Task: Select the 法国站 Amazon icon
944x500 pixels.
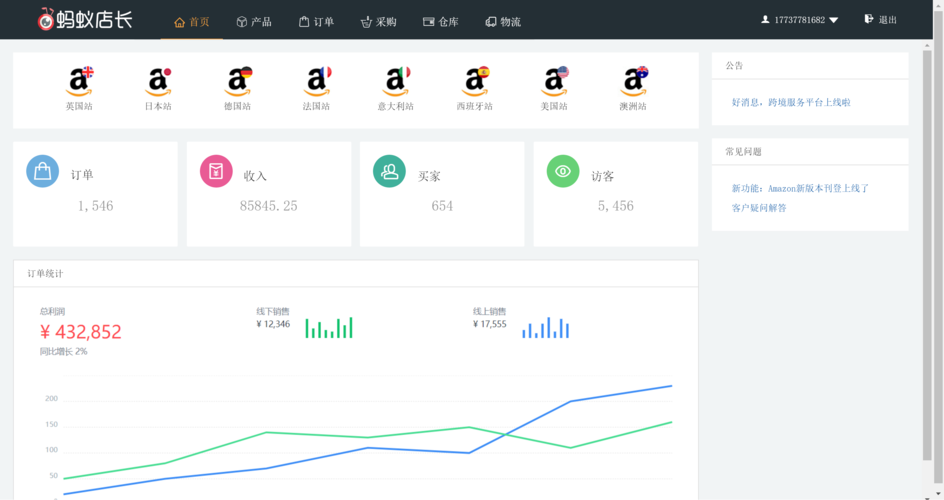Action: coord(316,81)
